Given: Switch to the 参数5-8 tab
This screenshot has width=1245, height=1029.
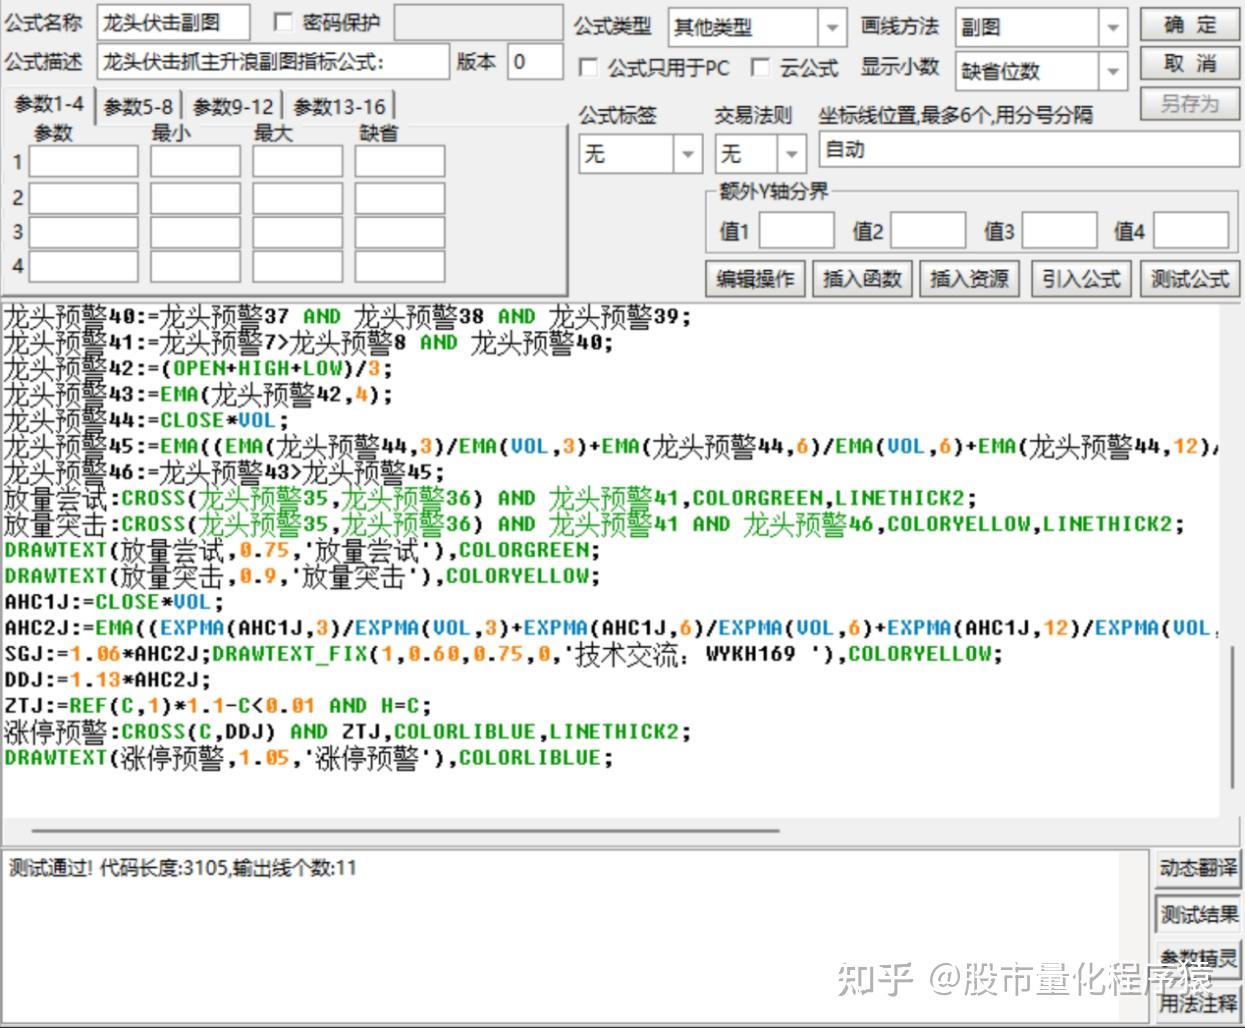Looking at the screenshot, I should [138, 106].
